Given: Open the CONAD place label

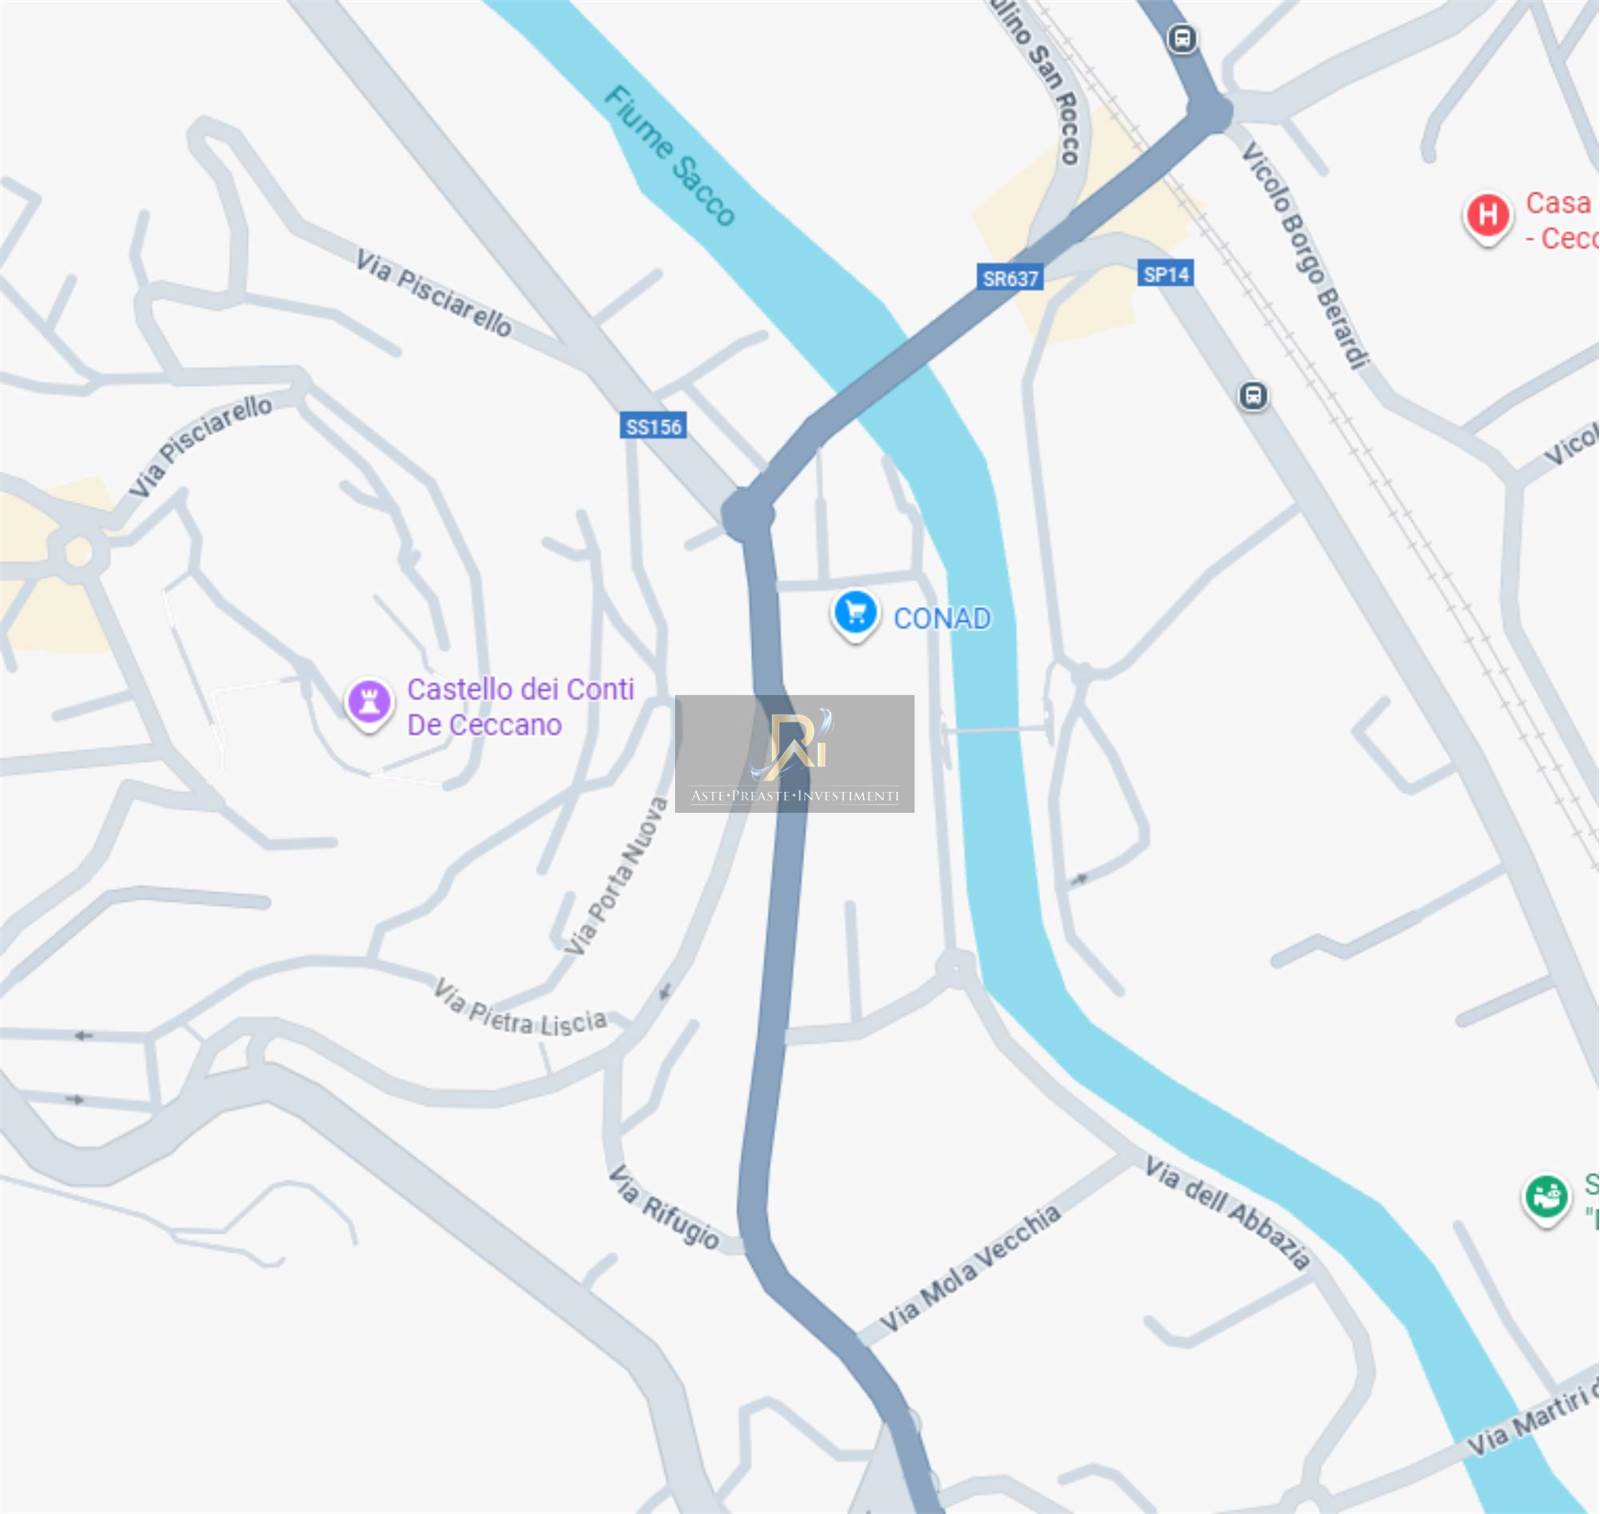Looking at the screenshot, I should (942, 618).
